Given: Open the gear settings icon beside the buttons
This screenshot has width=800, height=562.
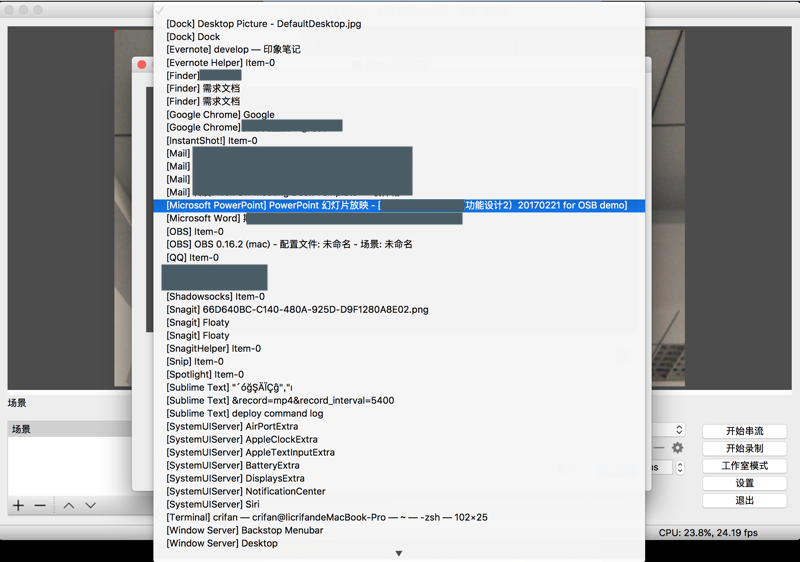Looking at the screenshot, I should (x=678, y=448).
